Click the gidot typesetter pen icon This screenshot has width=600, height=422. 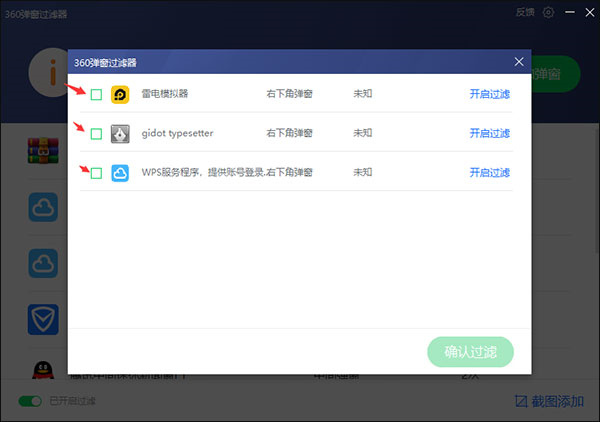[x=120, y=134]
